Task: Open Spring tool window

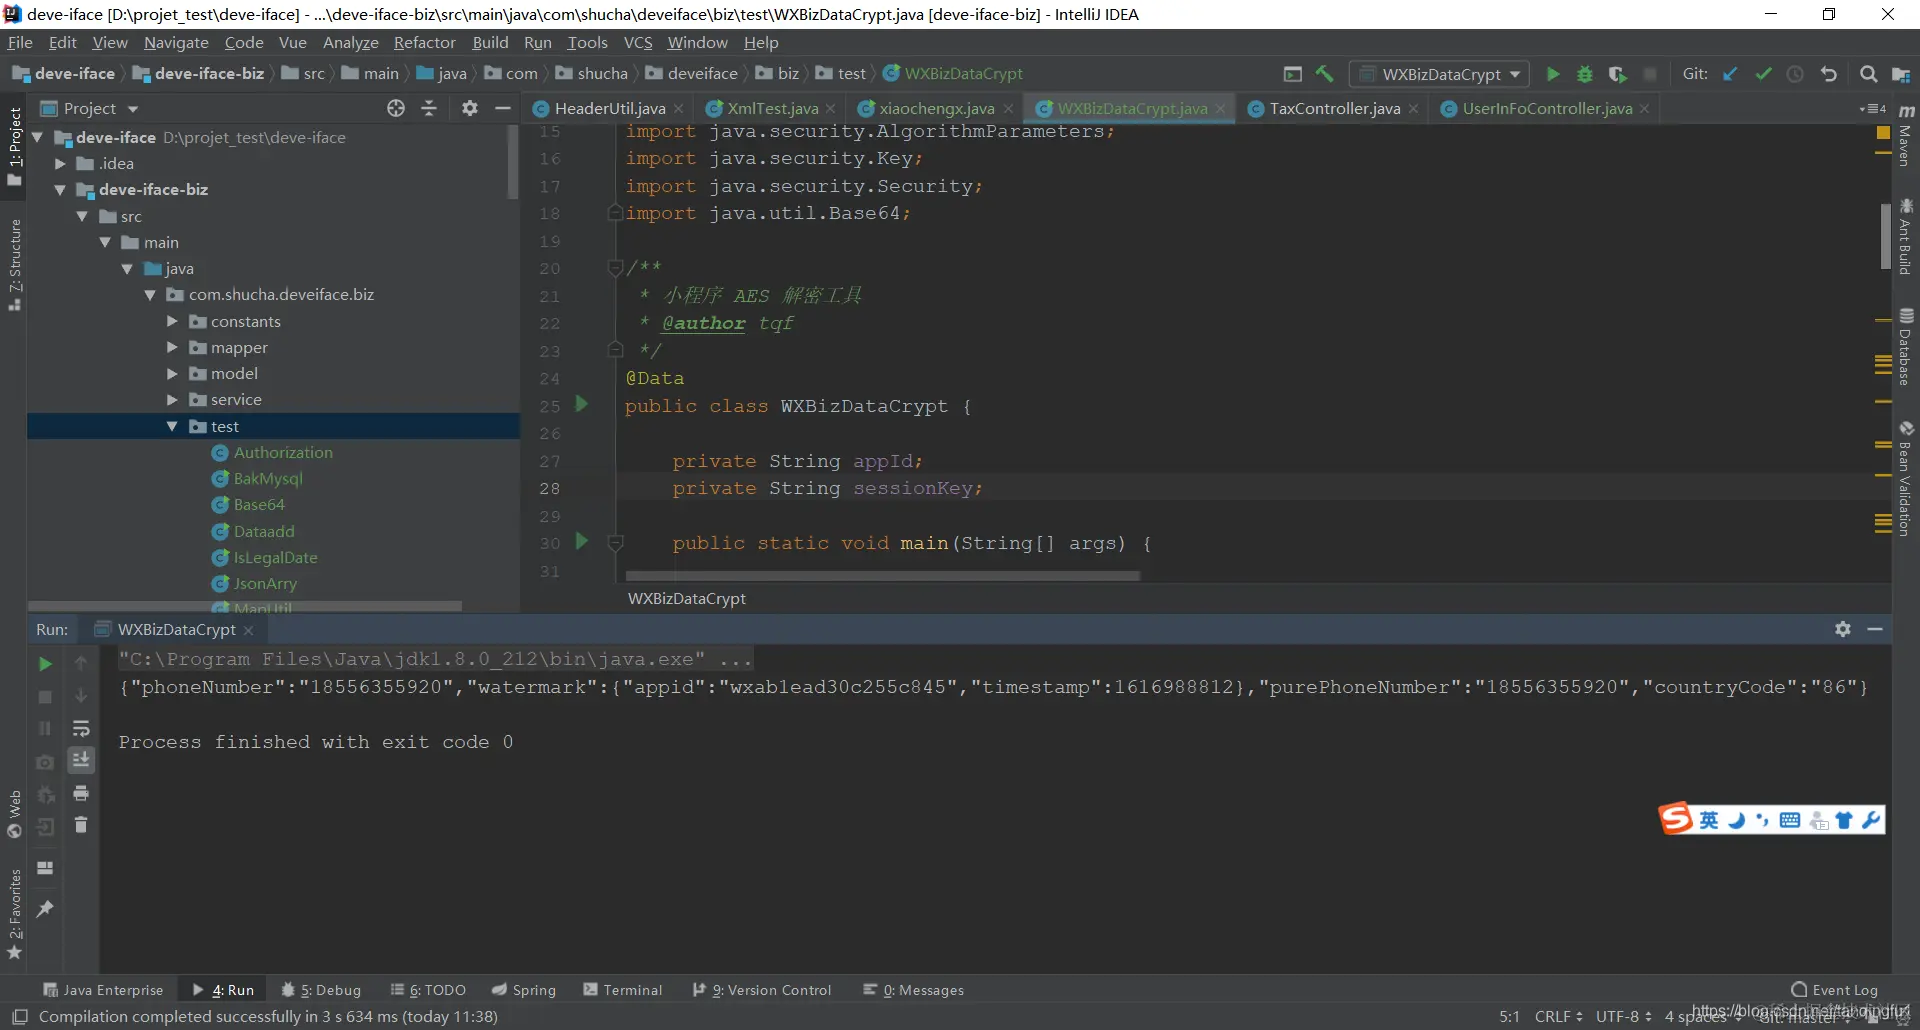Action: pos(524,990)
